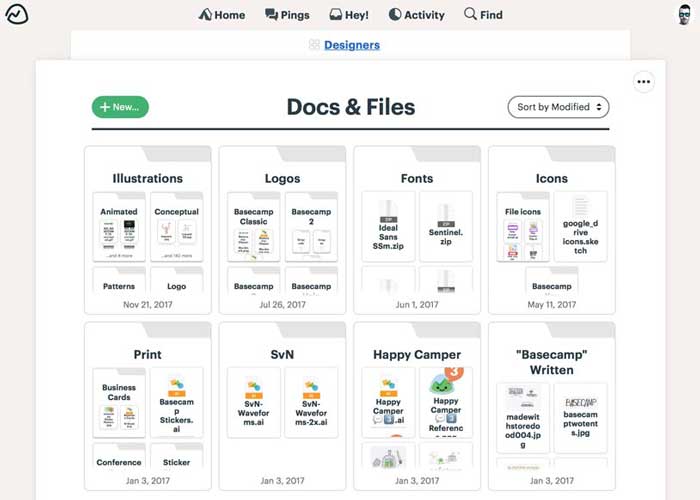Open the Conceptual subfolder thumbnail
This screenshot has height=500, width=700.
pyautogui.click(x=177, y=227)
